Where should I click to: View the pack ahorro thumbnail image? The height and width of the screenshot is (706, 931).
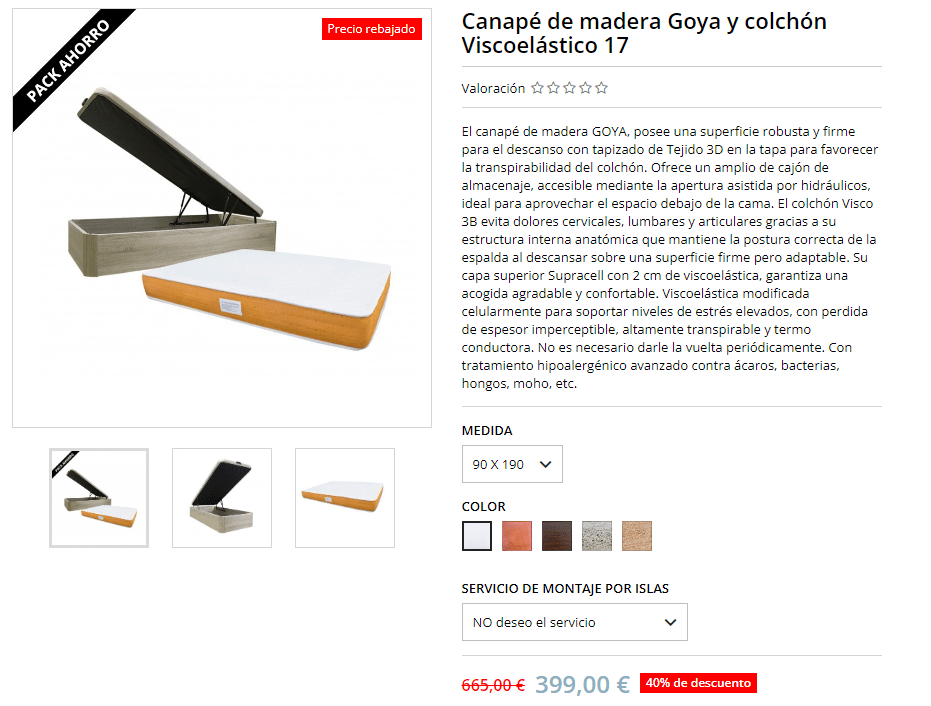pos(99,498)
